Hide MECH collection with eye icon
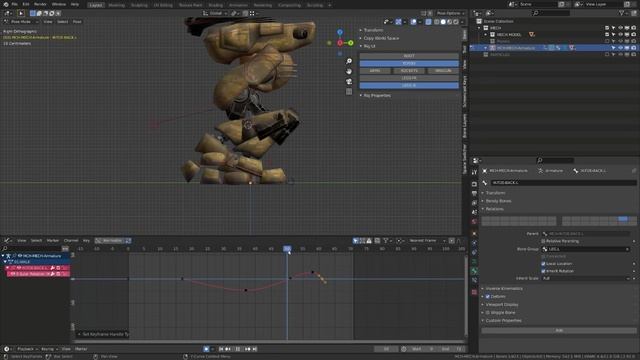The height and width of the screenshot is (360, 640). (620, 28)
